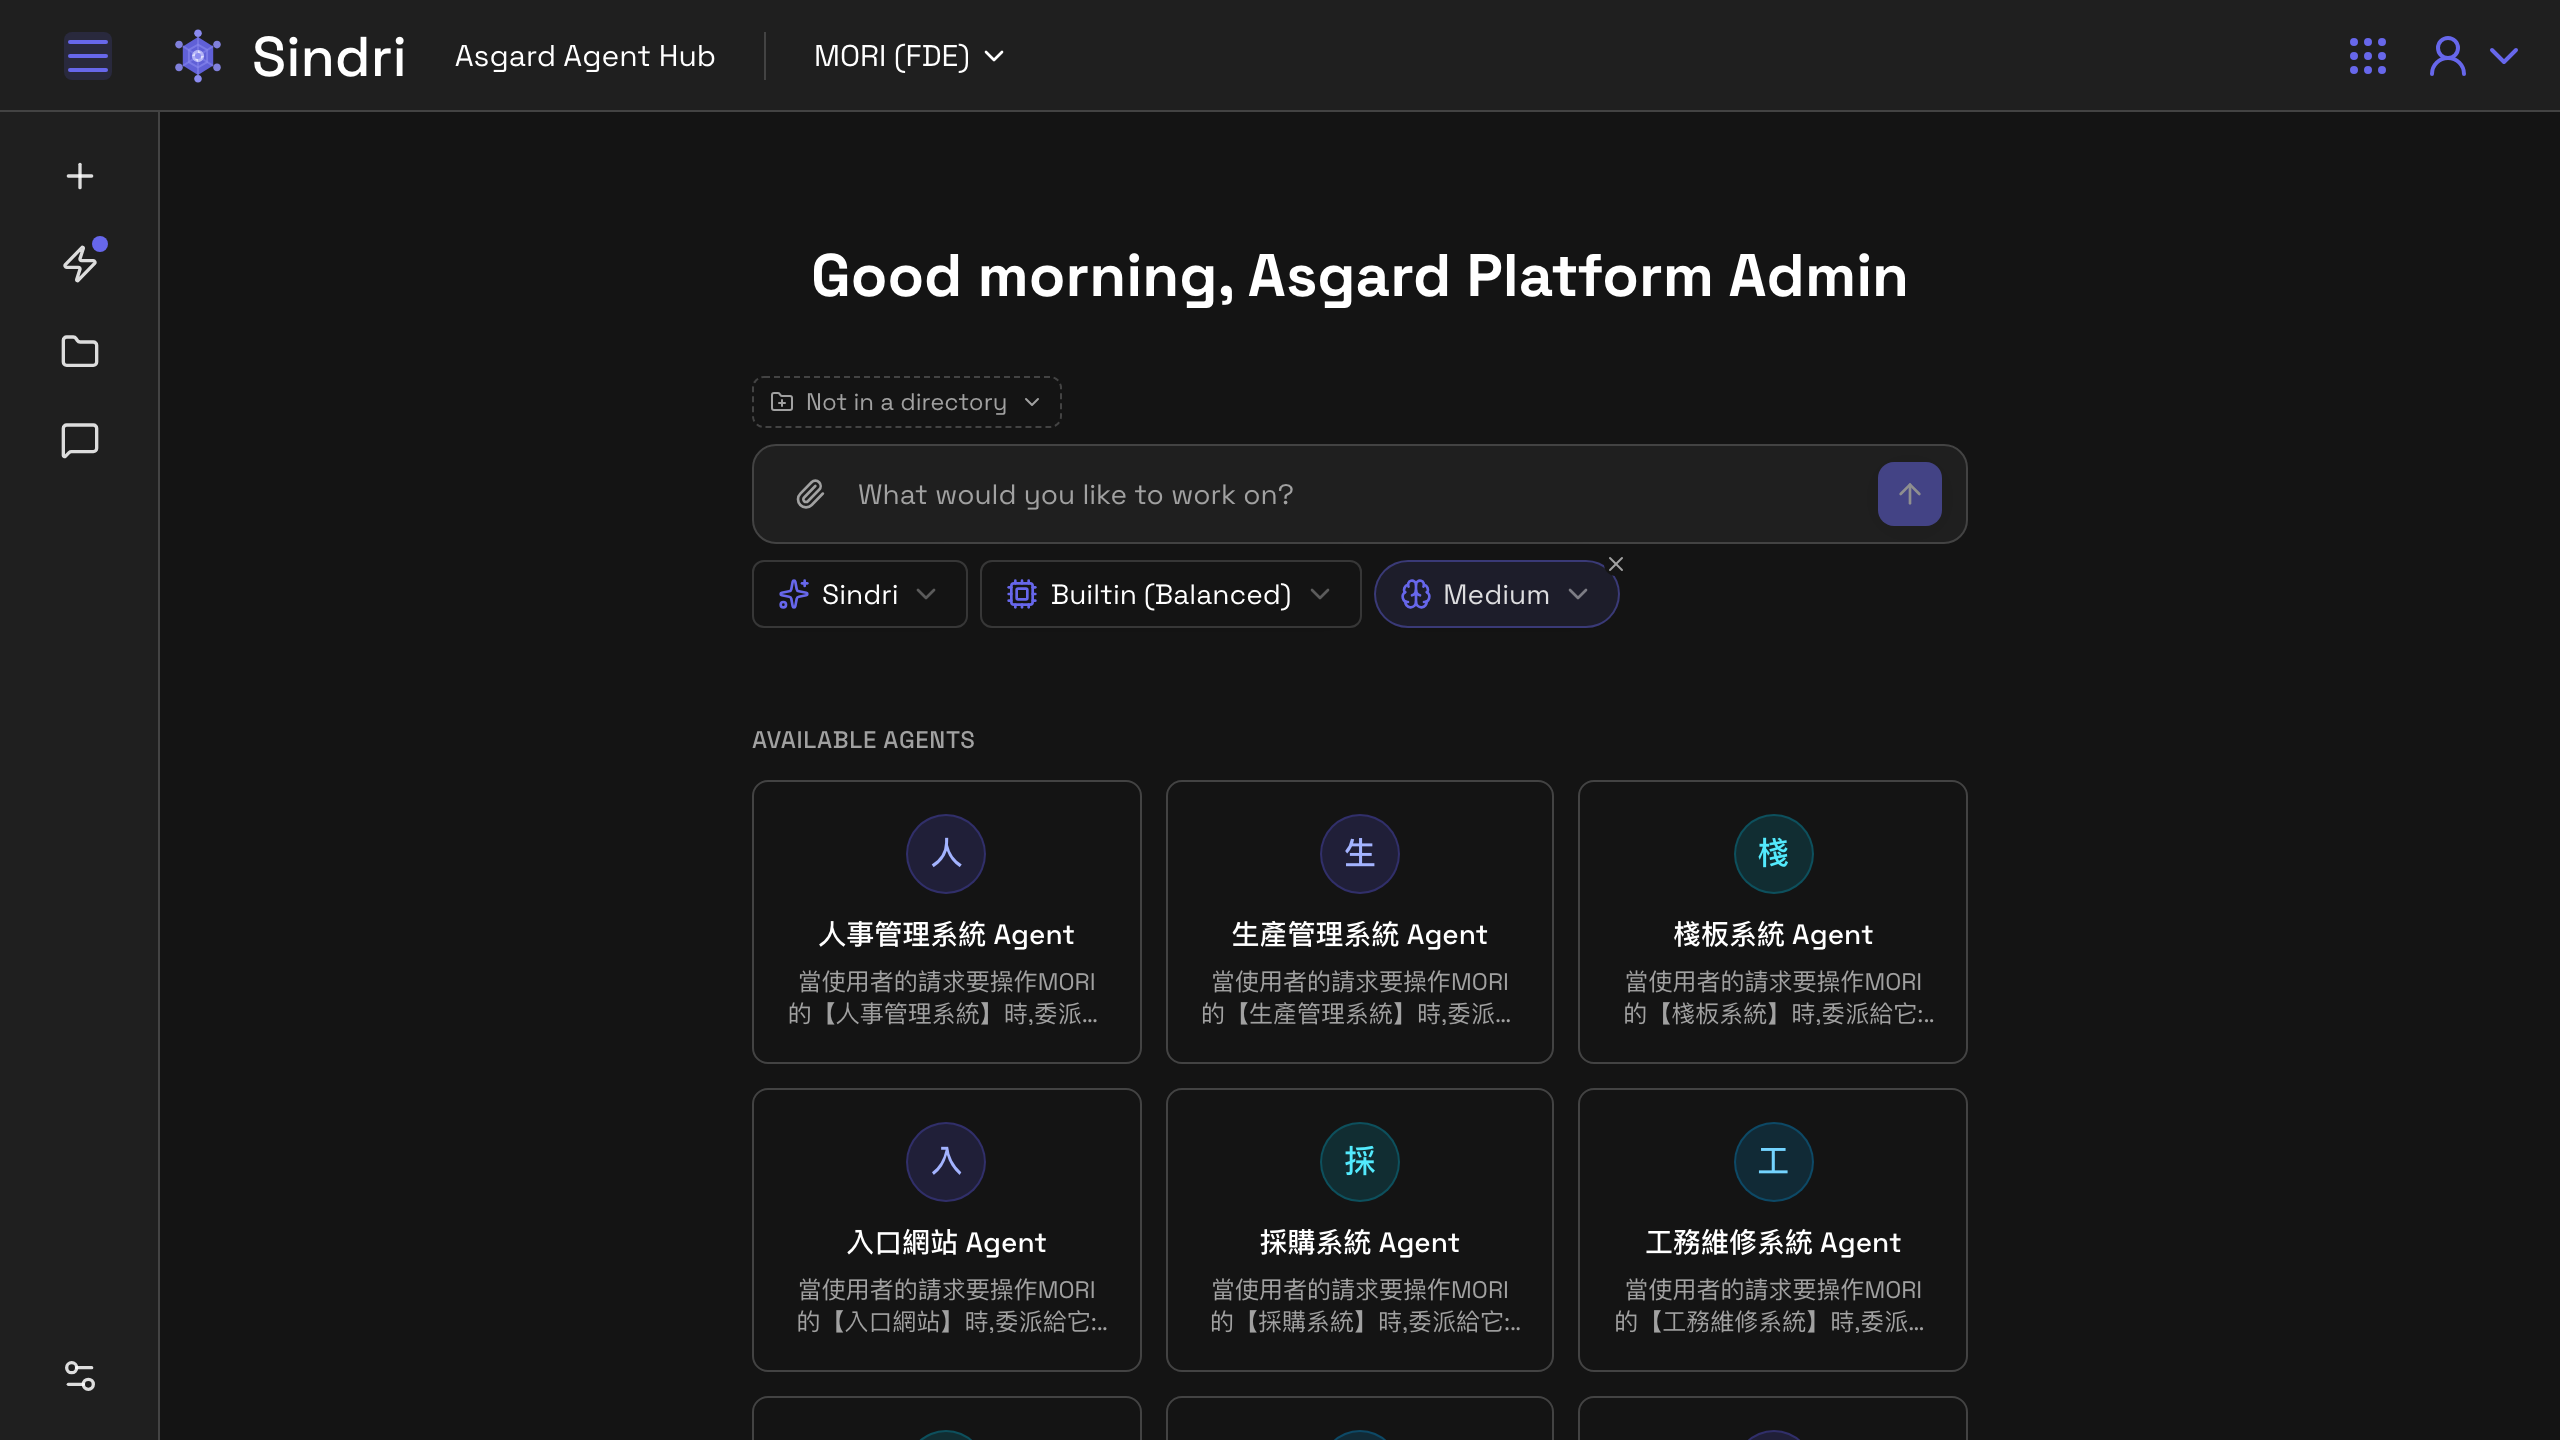Click the Asgard Agent Hub title

(x=585, y=56)
